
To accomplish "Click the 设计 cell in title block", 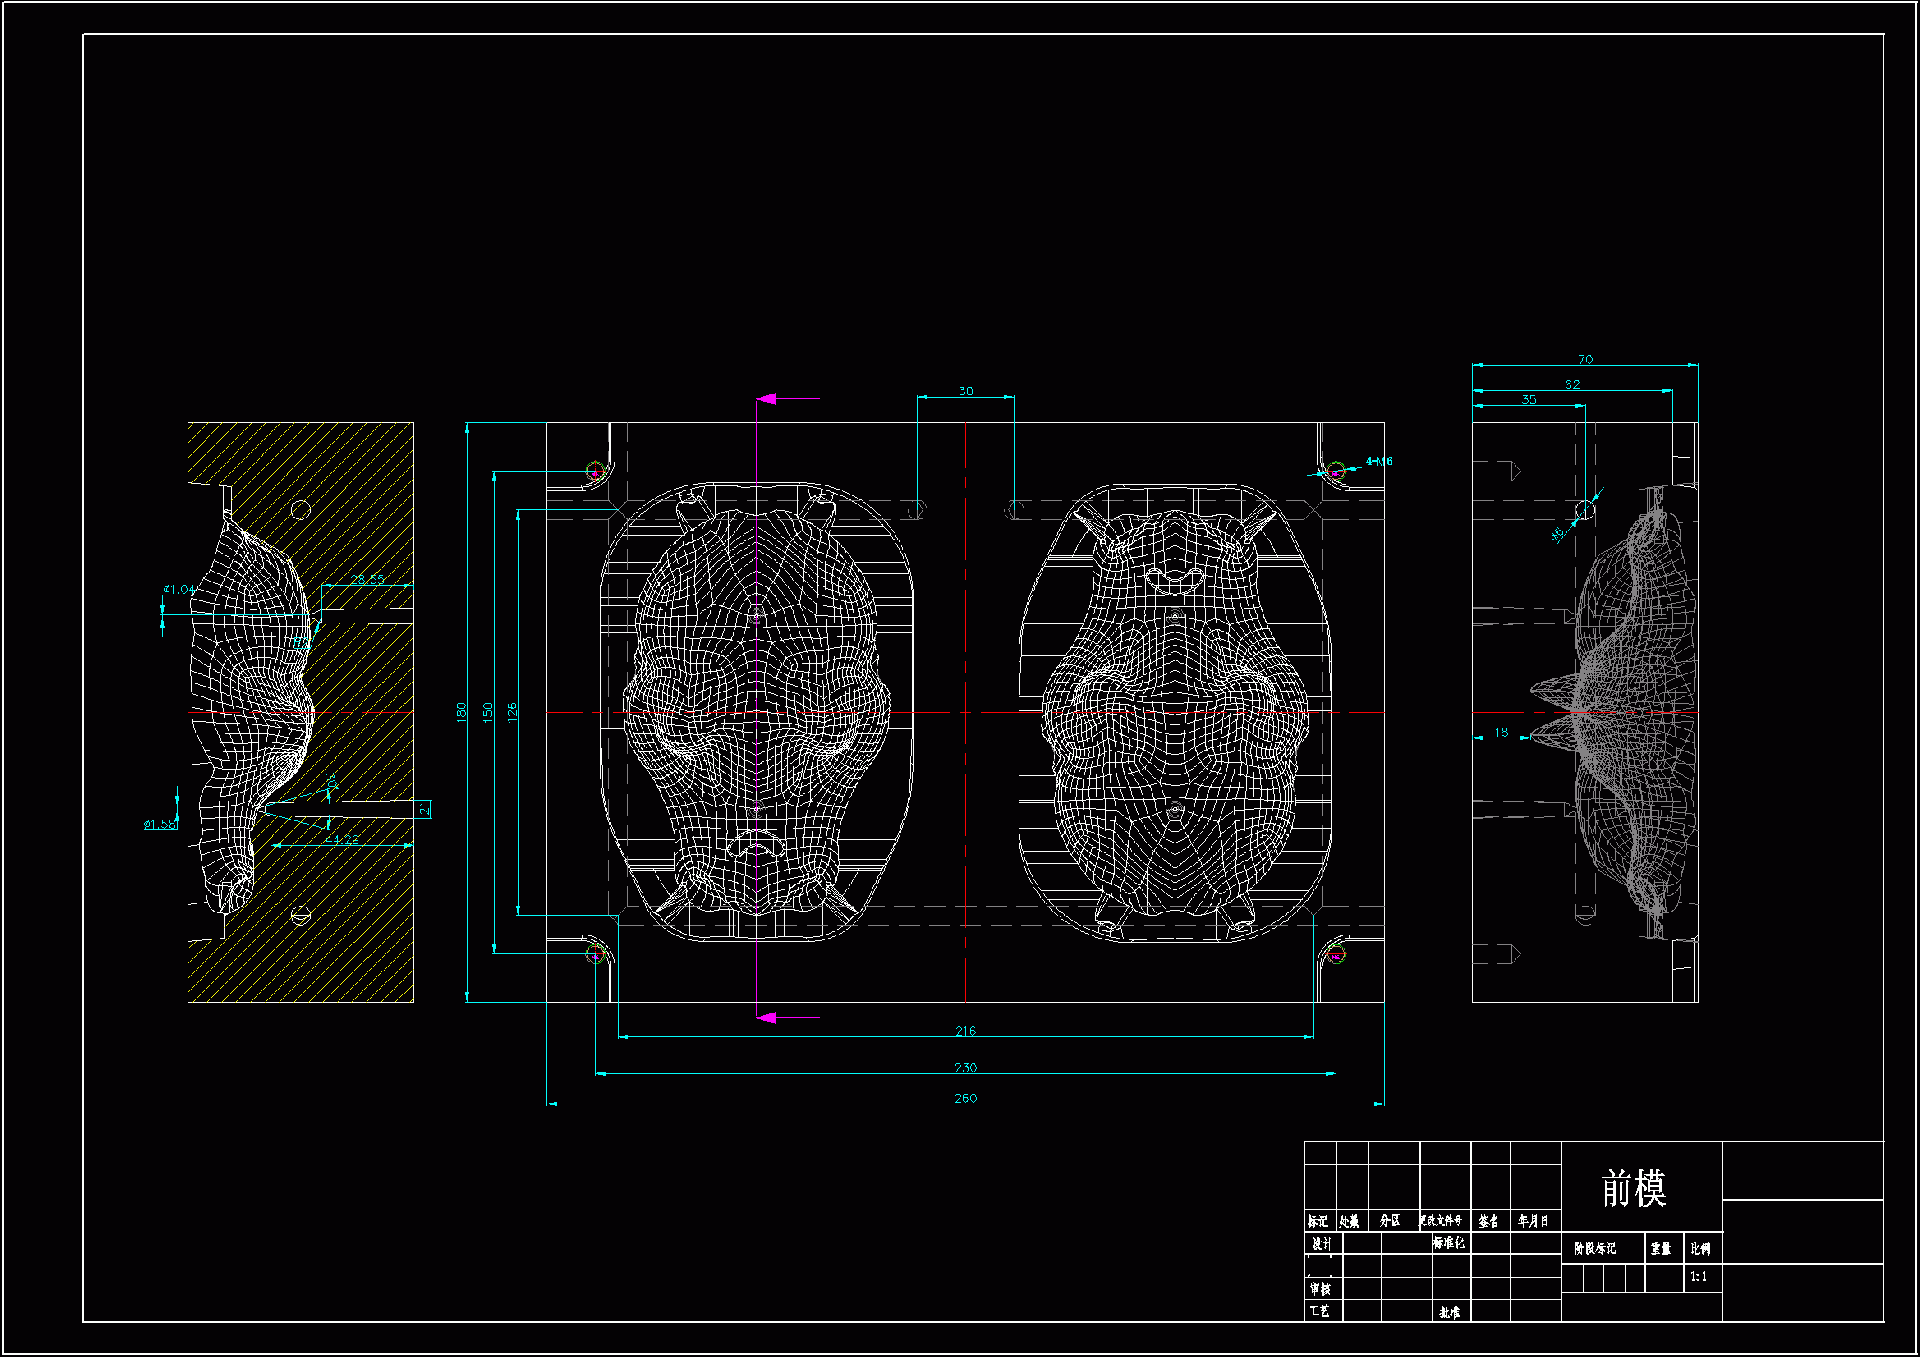I will pos(1321,1243).
